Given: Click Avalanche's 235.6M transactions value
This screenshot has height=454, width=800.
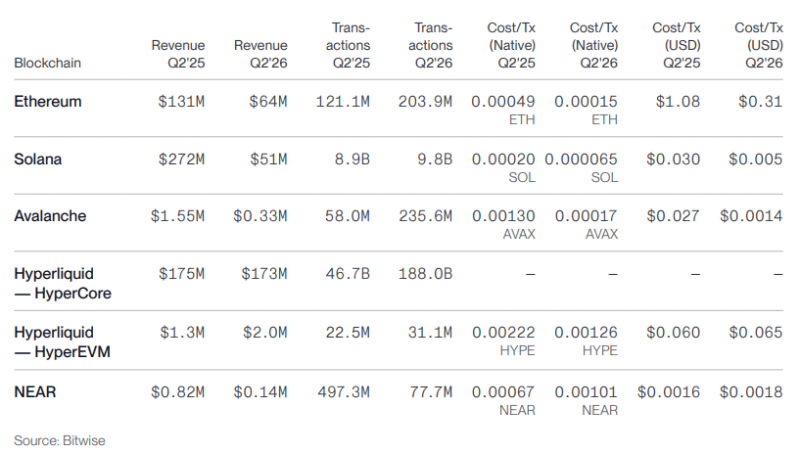Looking at the screenshot, I should (x=425, y=216).
